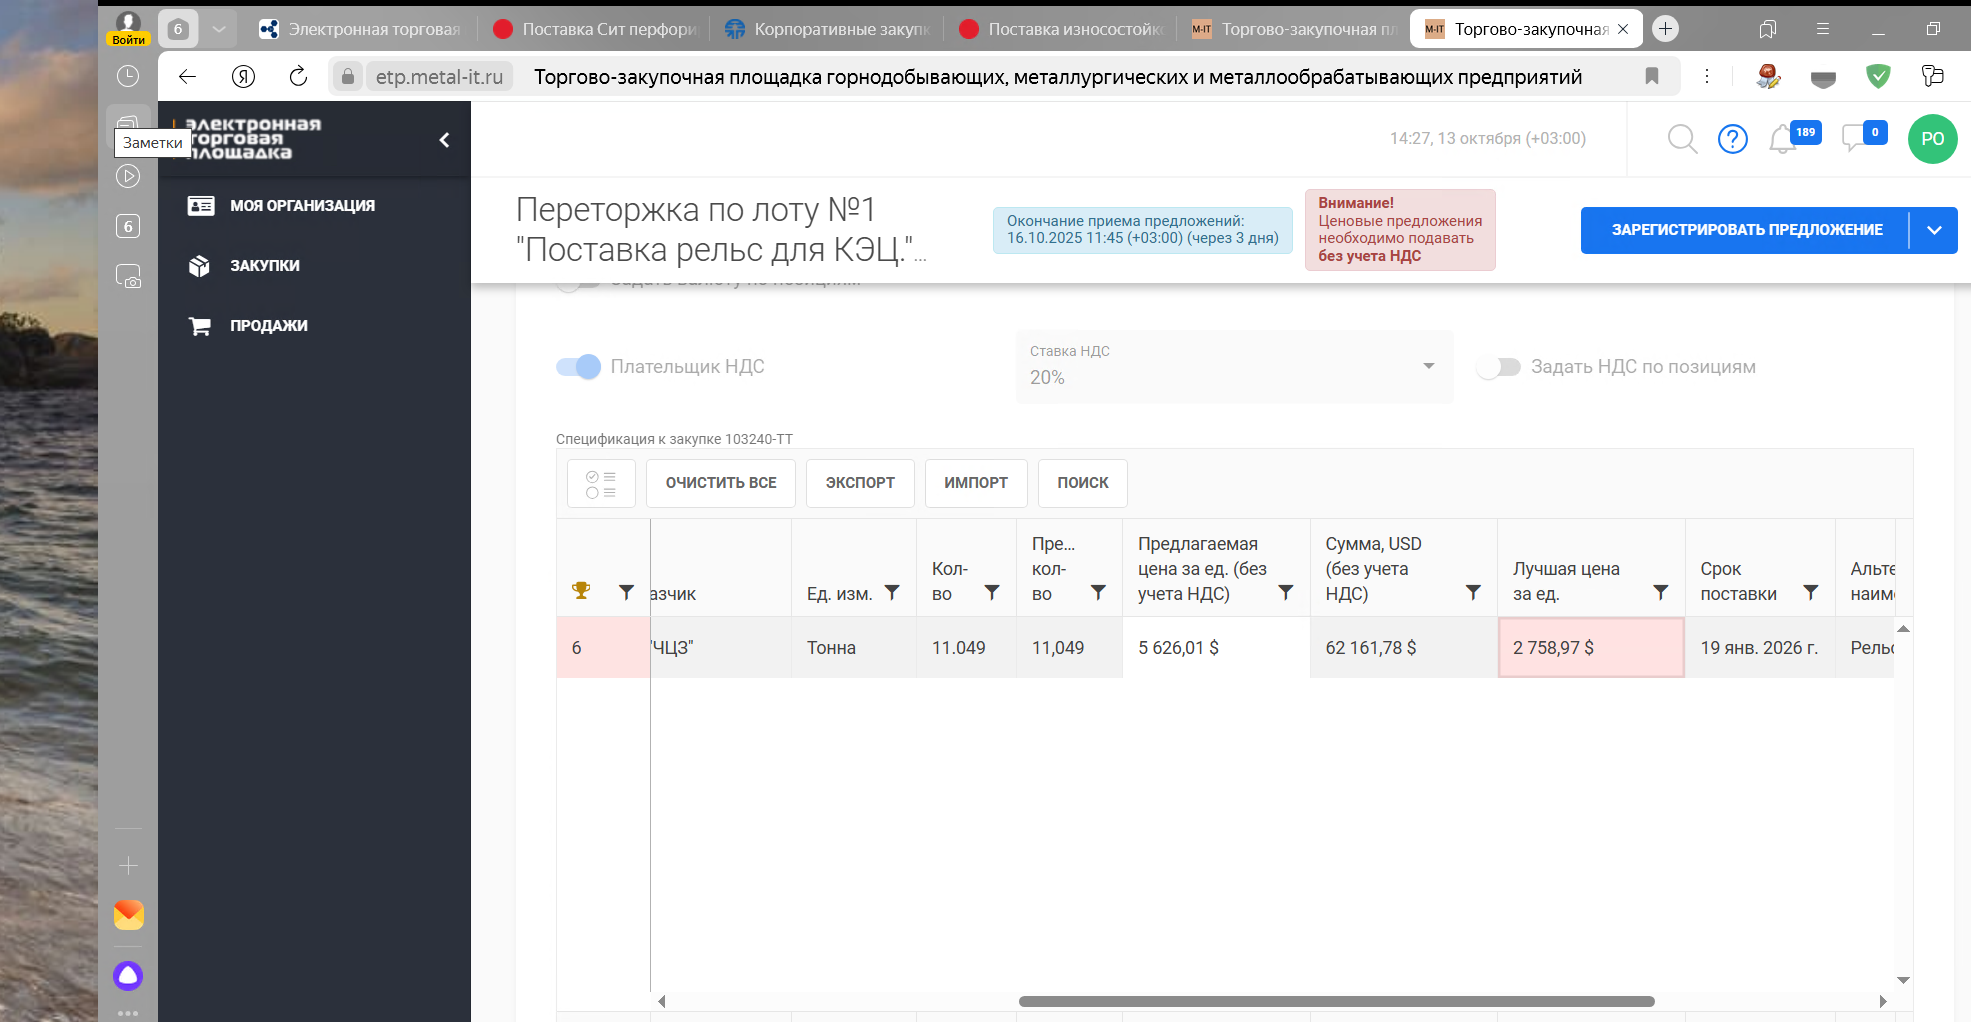
Task: Open the Yandex profile login icon
Action: [x=128, y=28]
